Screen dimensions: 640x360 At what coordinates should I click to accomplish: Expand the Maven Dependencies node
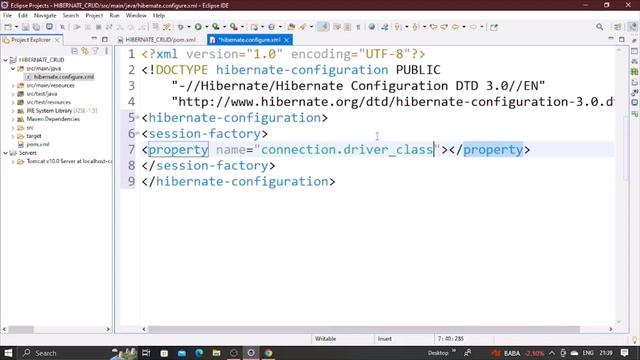tap(13, 120)
